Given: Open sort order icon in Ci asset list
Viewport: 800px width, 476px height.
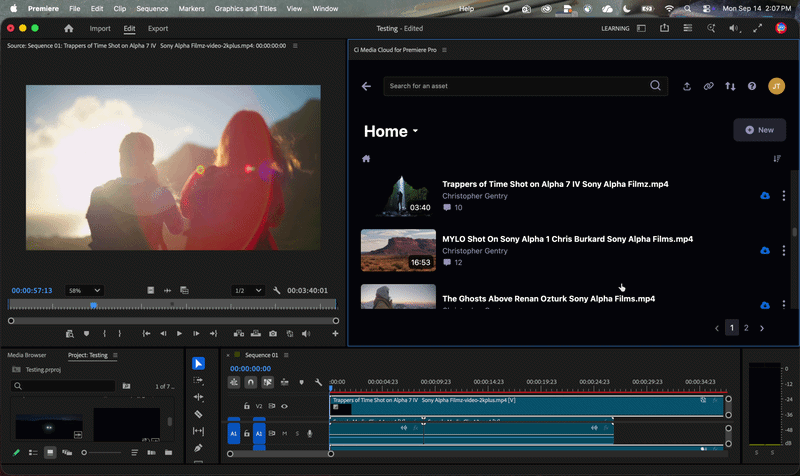Looking at the screenshot, I should click(x=777, y=159).
